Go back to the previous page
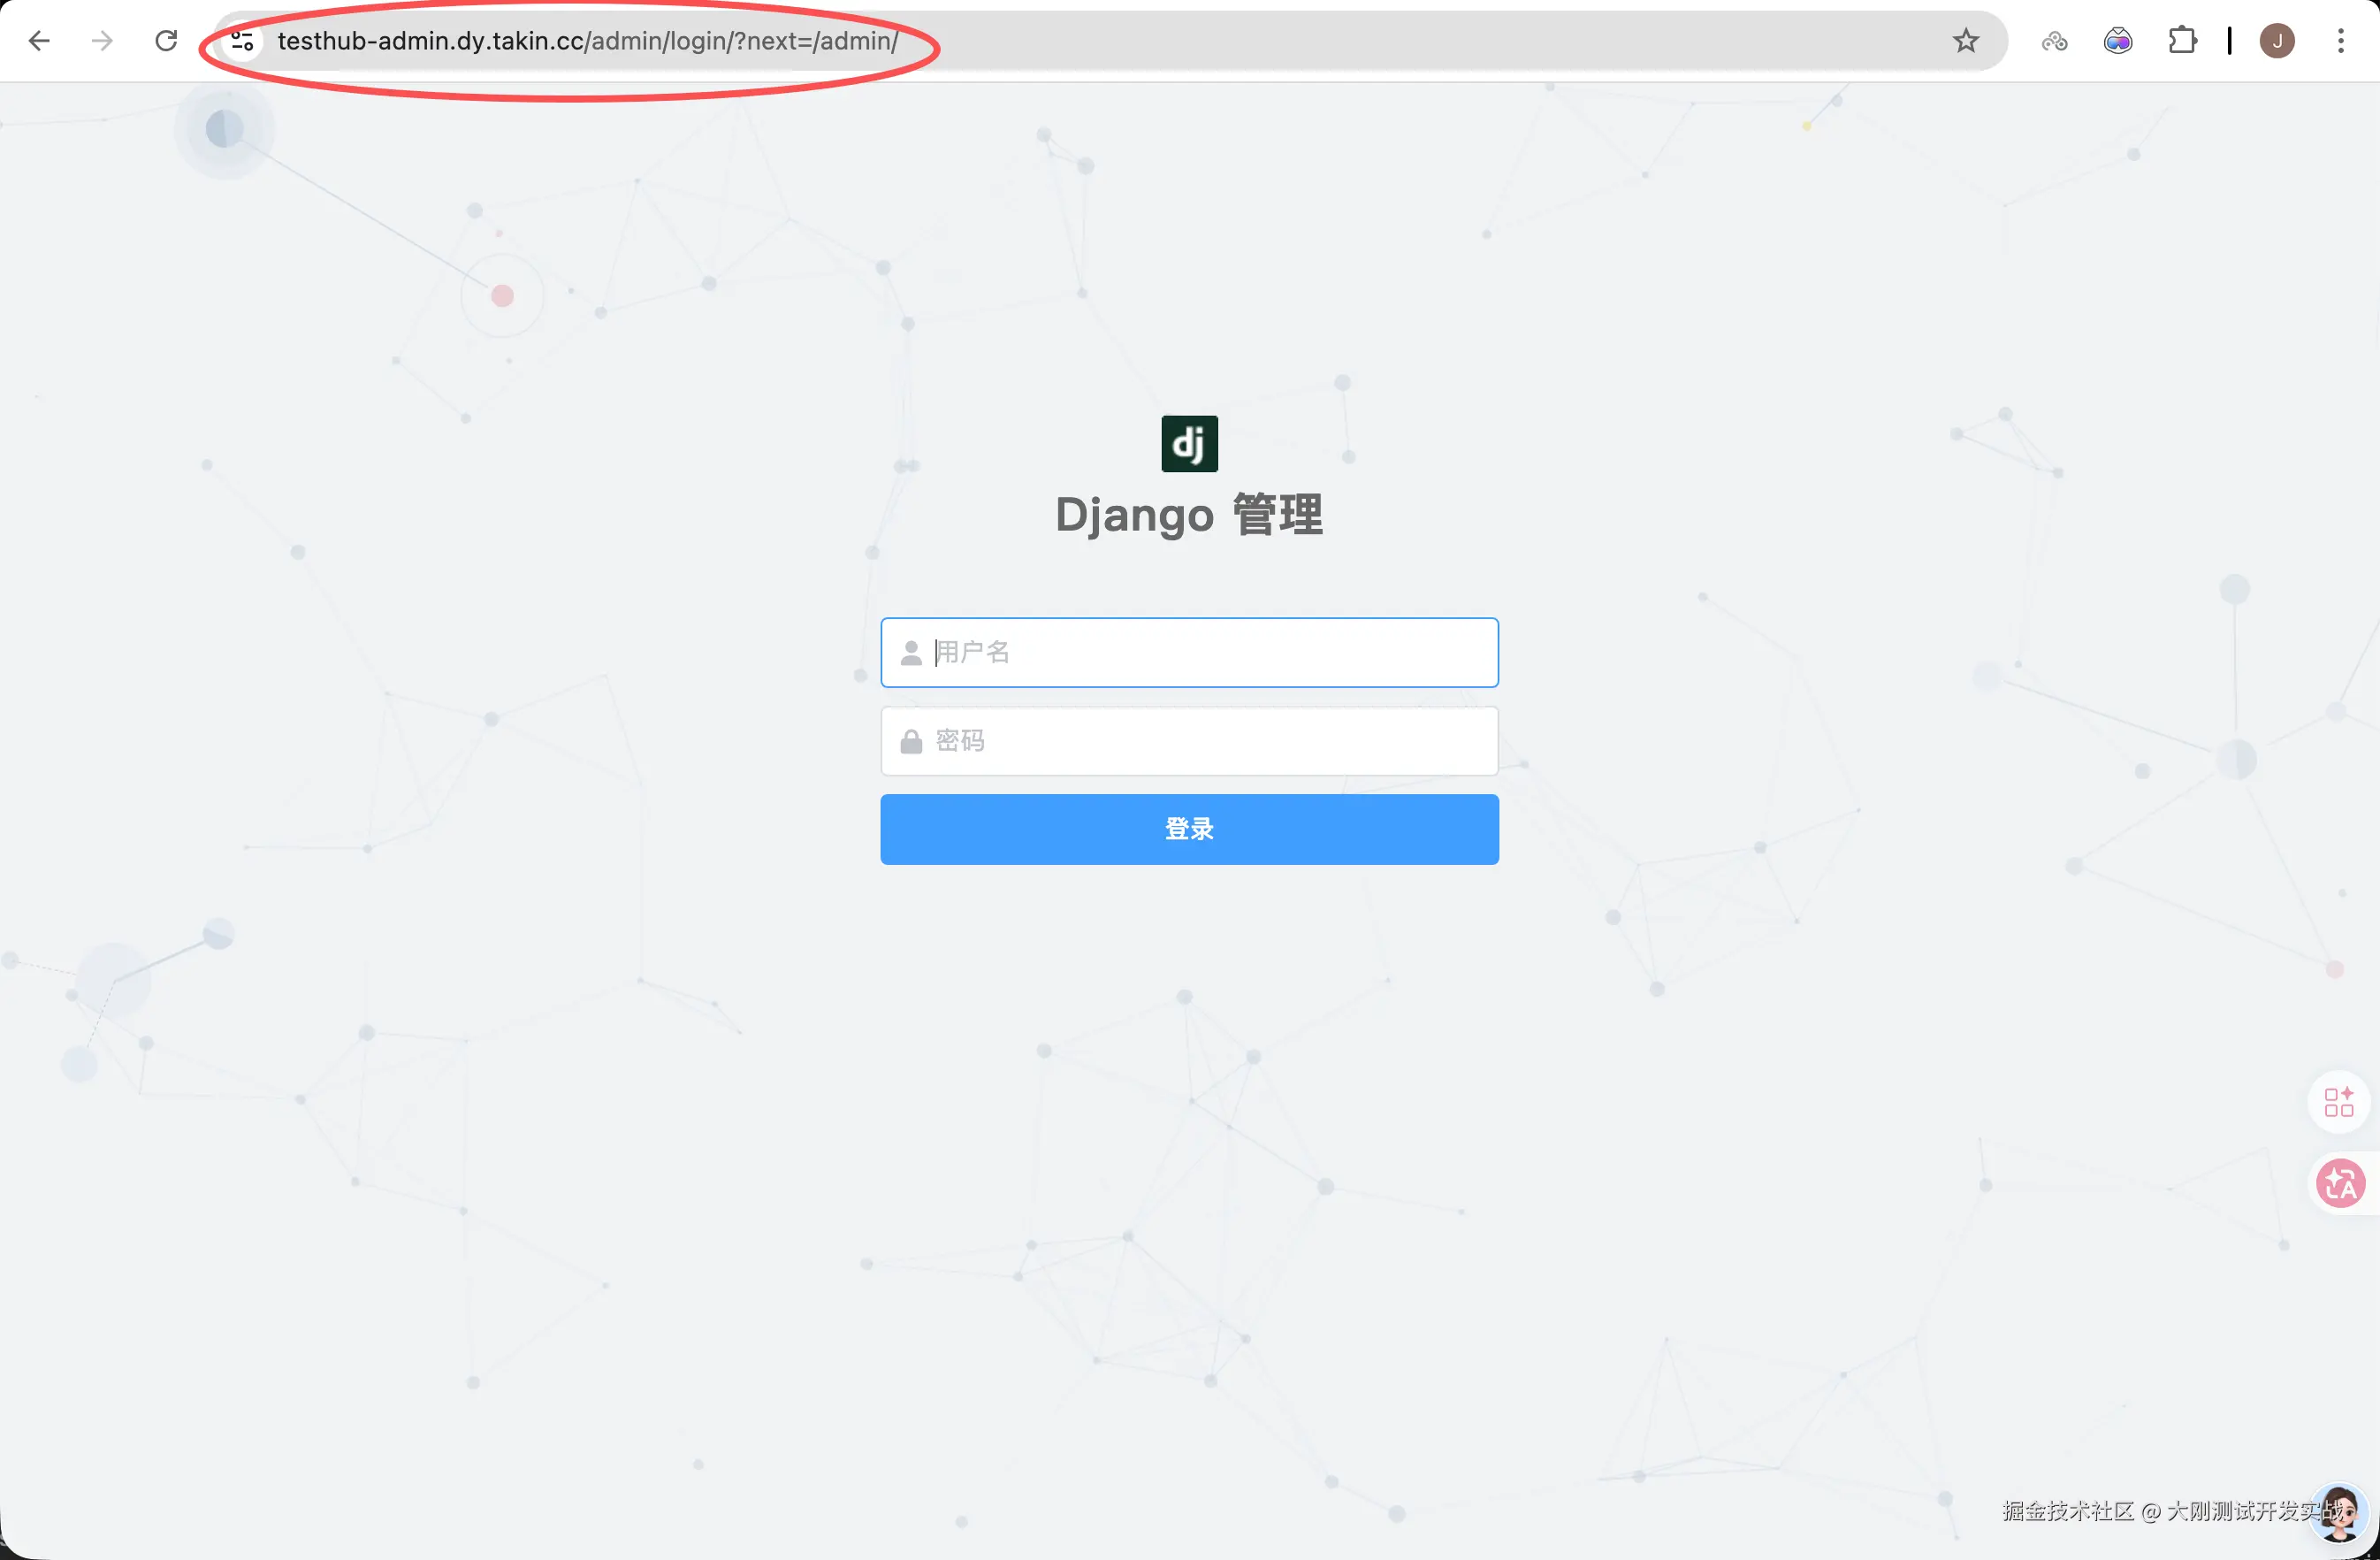This screenshot has width=2380, height=1560. click(39, 41)
